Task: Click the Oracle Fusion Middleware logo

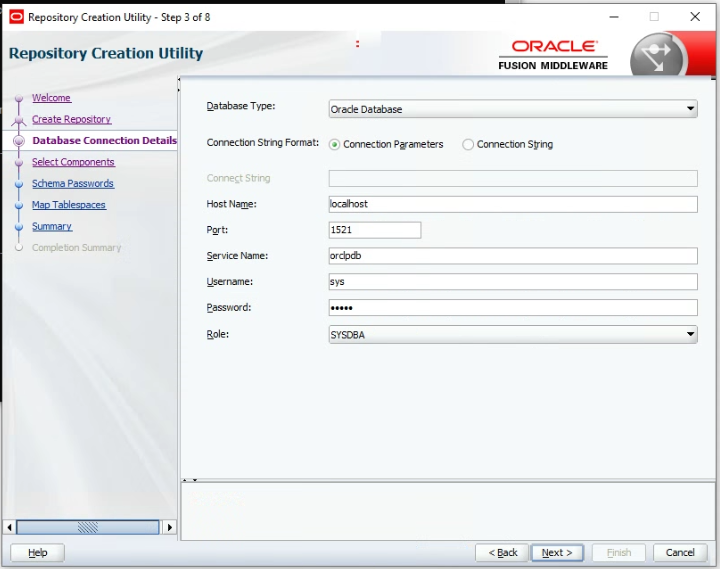Action: (x=553, y=55)
